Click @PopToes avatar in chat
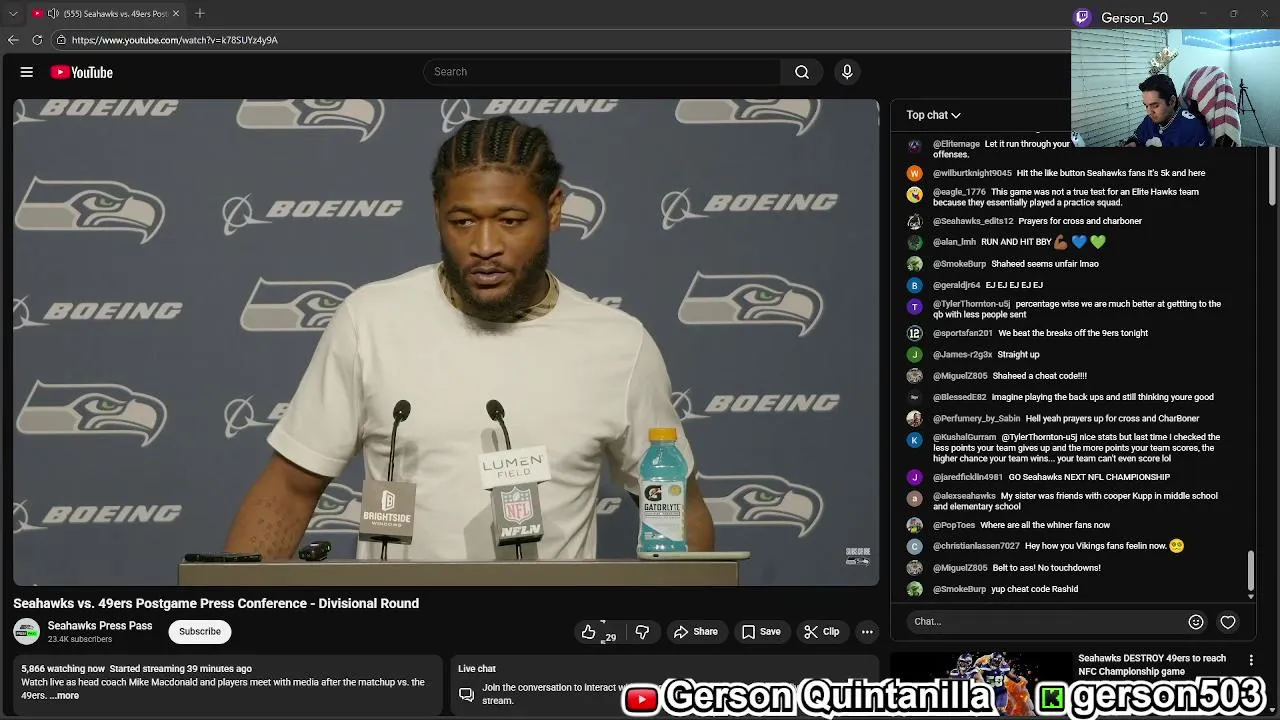This screenshot has width=1280, height=720. pyautogui.click(x=914, y=525)
